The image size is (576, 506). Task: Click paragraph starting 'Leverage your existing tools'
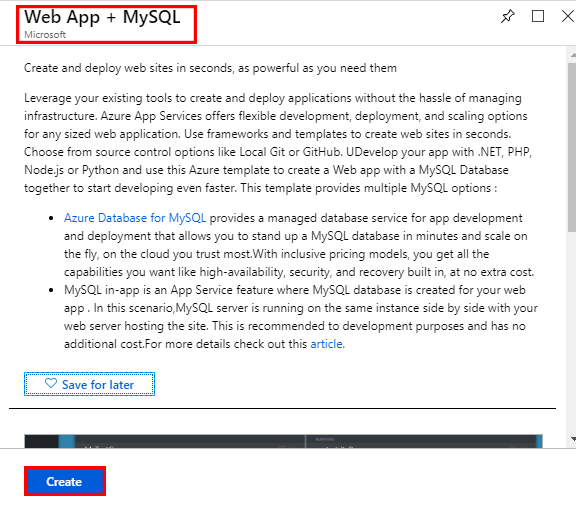278,143
